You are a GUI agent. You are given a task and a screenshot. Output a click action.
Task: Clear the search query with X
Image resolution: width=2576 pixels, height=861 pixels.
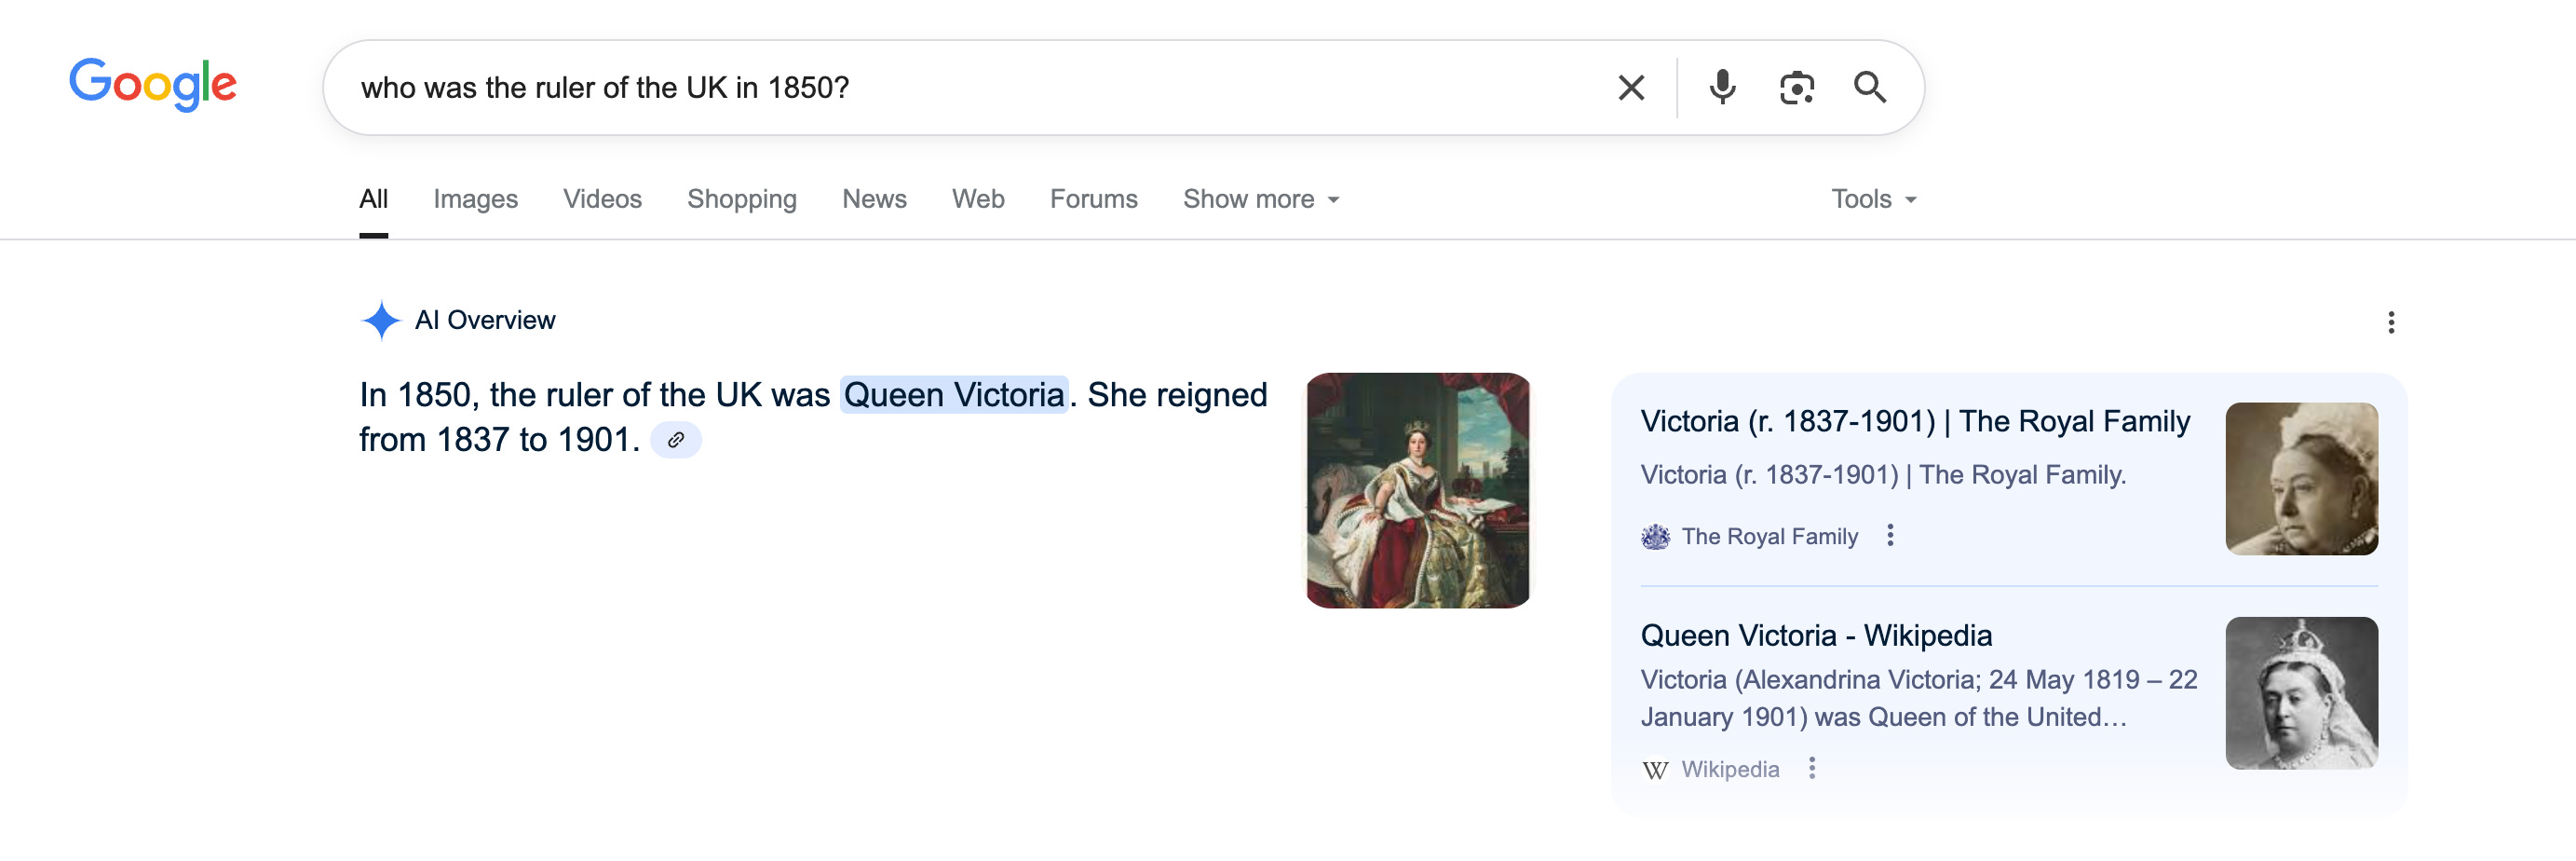click(x=1631, y=88)
